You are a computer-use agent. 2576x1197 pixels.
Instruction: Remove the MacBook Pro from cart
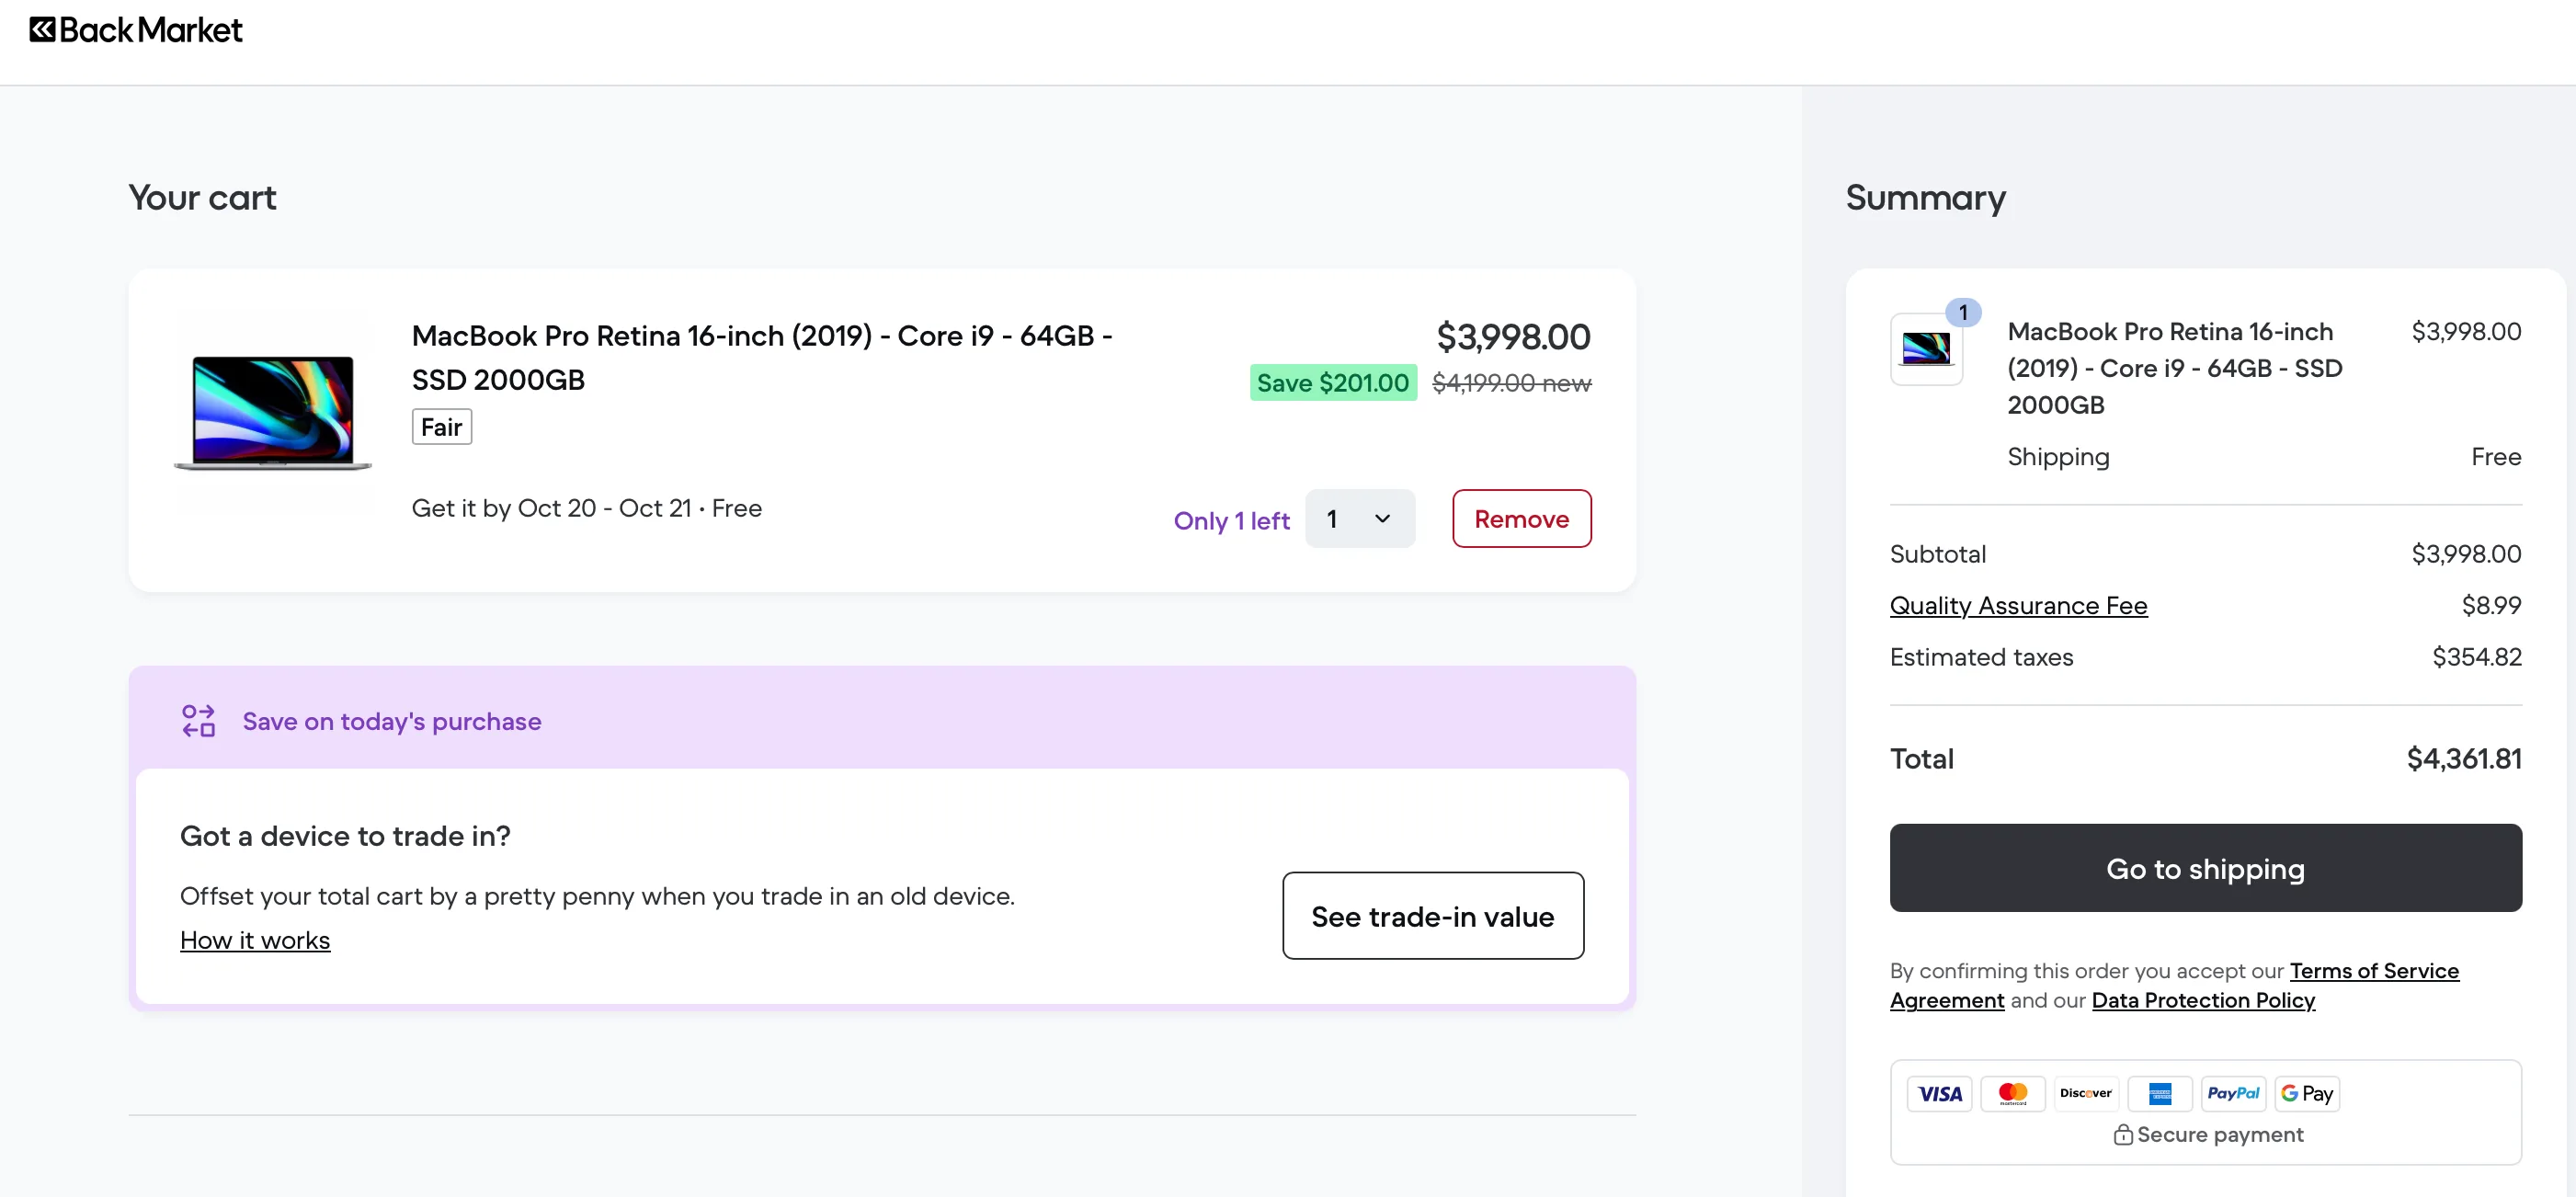coord(1521,519)
